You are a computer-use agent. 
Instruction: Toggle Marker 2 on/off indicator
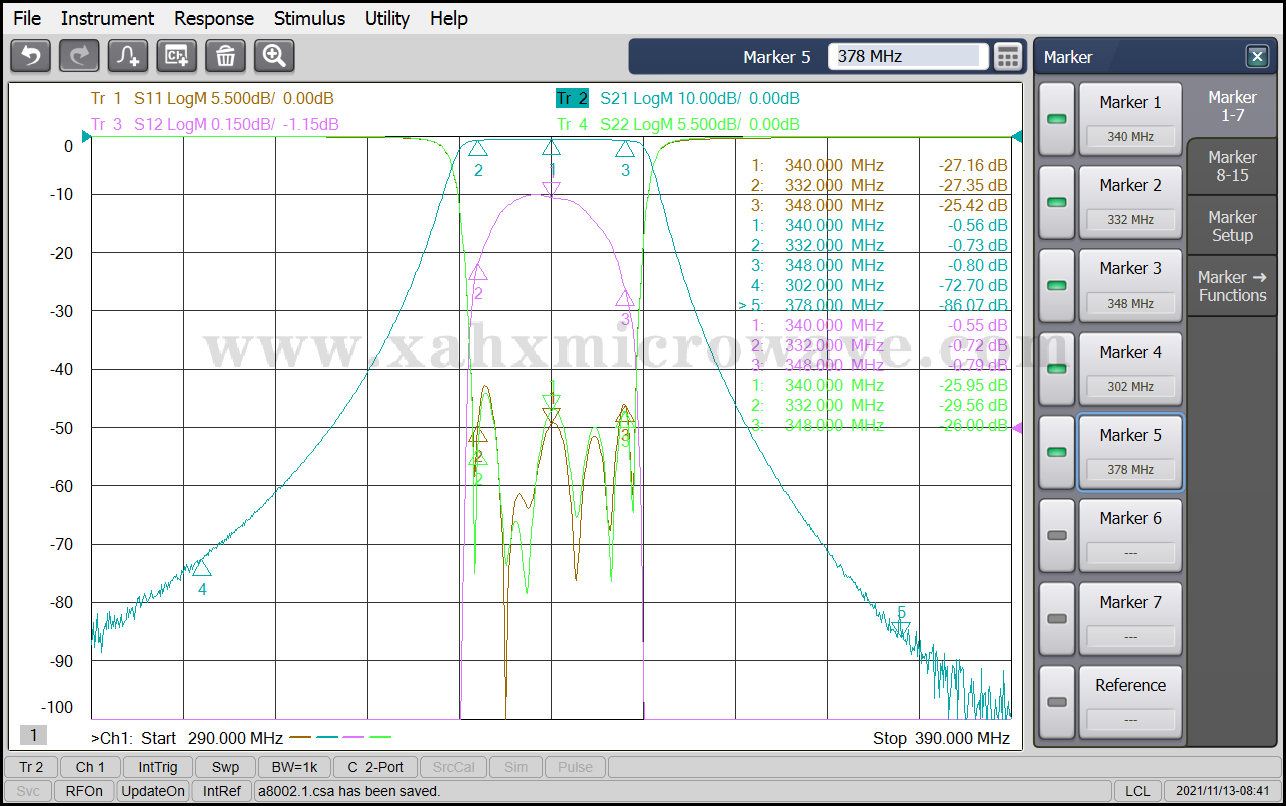(x=1056, y=202)
